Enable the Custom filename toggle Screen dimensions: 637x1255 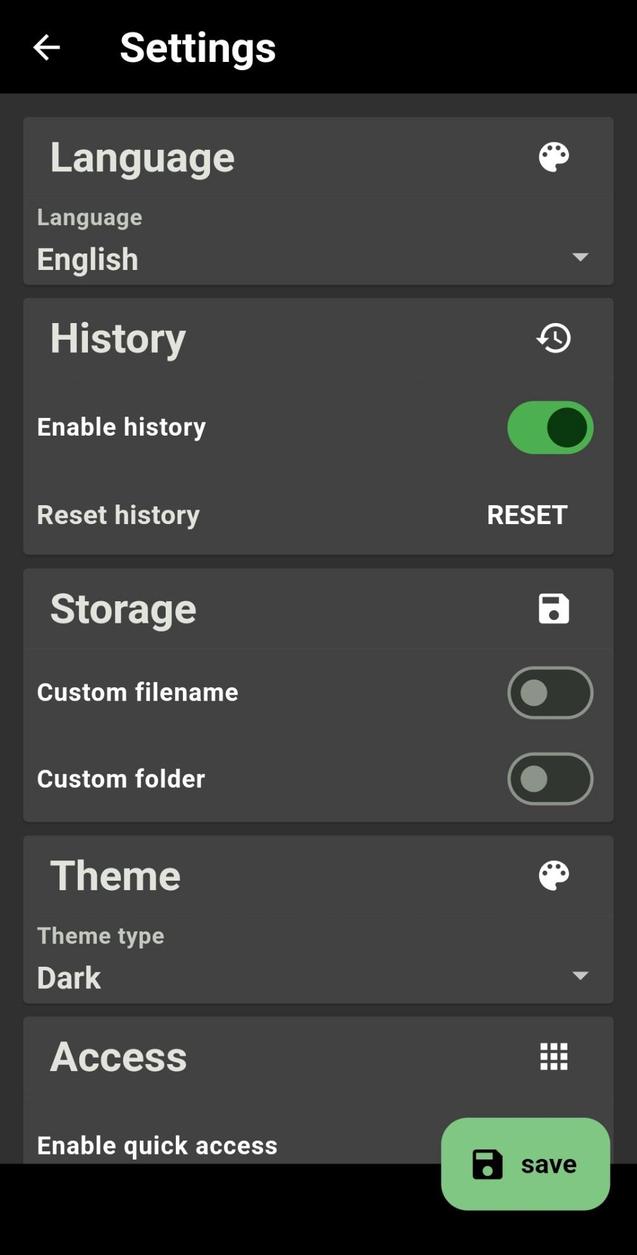pyautogui.click(x=550, y=692)
